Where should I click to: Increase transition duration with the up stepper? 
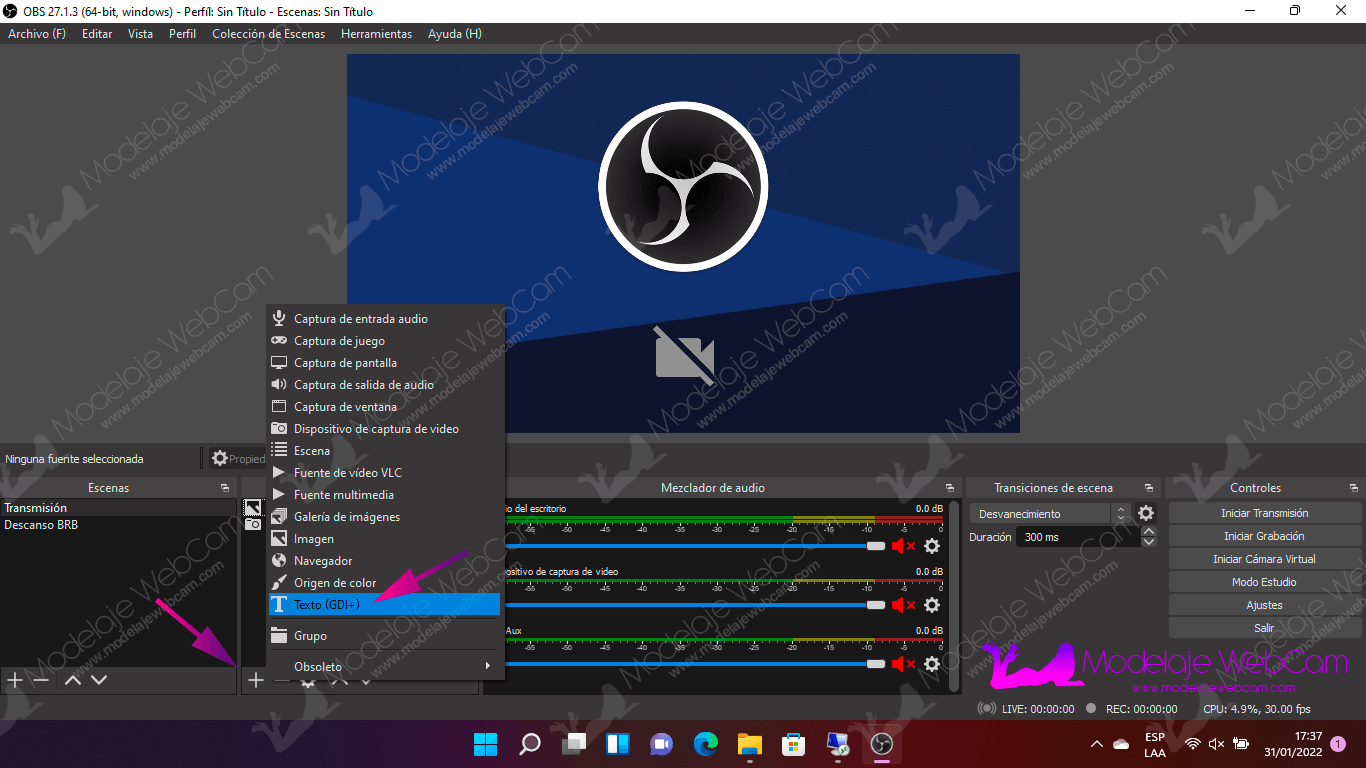(1148, 532)
